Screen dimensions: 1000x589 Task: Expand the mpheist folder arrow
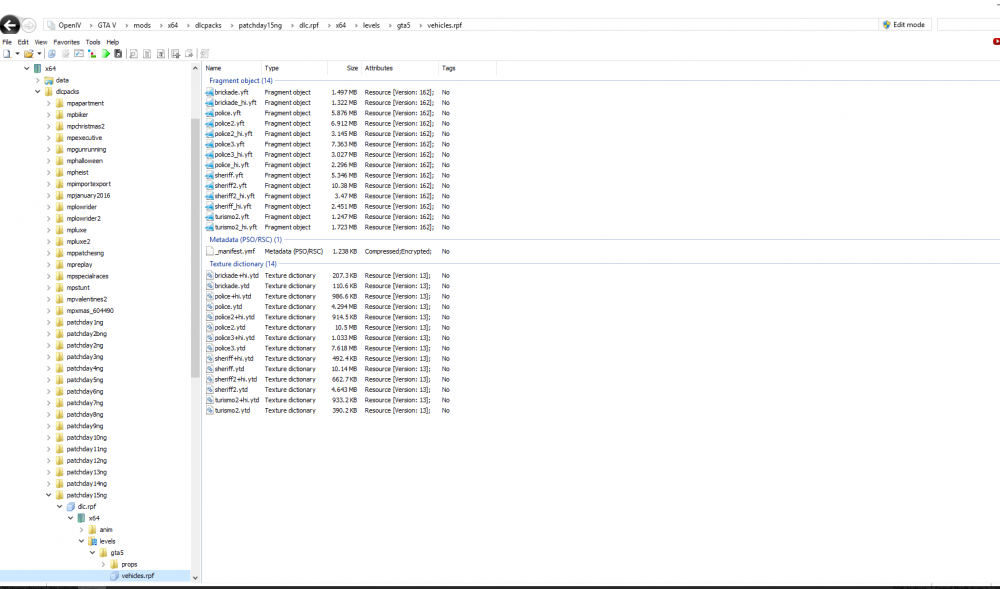click(x=48, y=172)
